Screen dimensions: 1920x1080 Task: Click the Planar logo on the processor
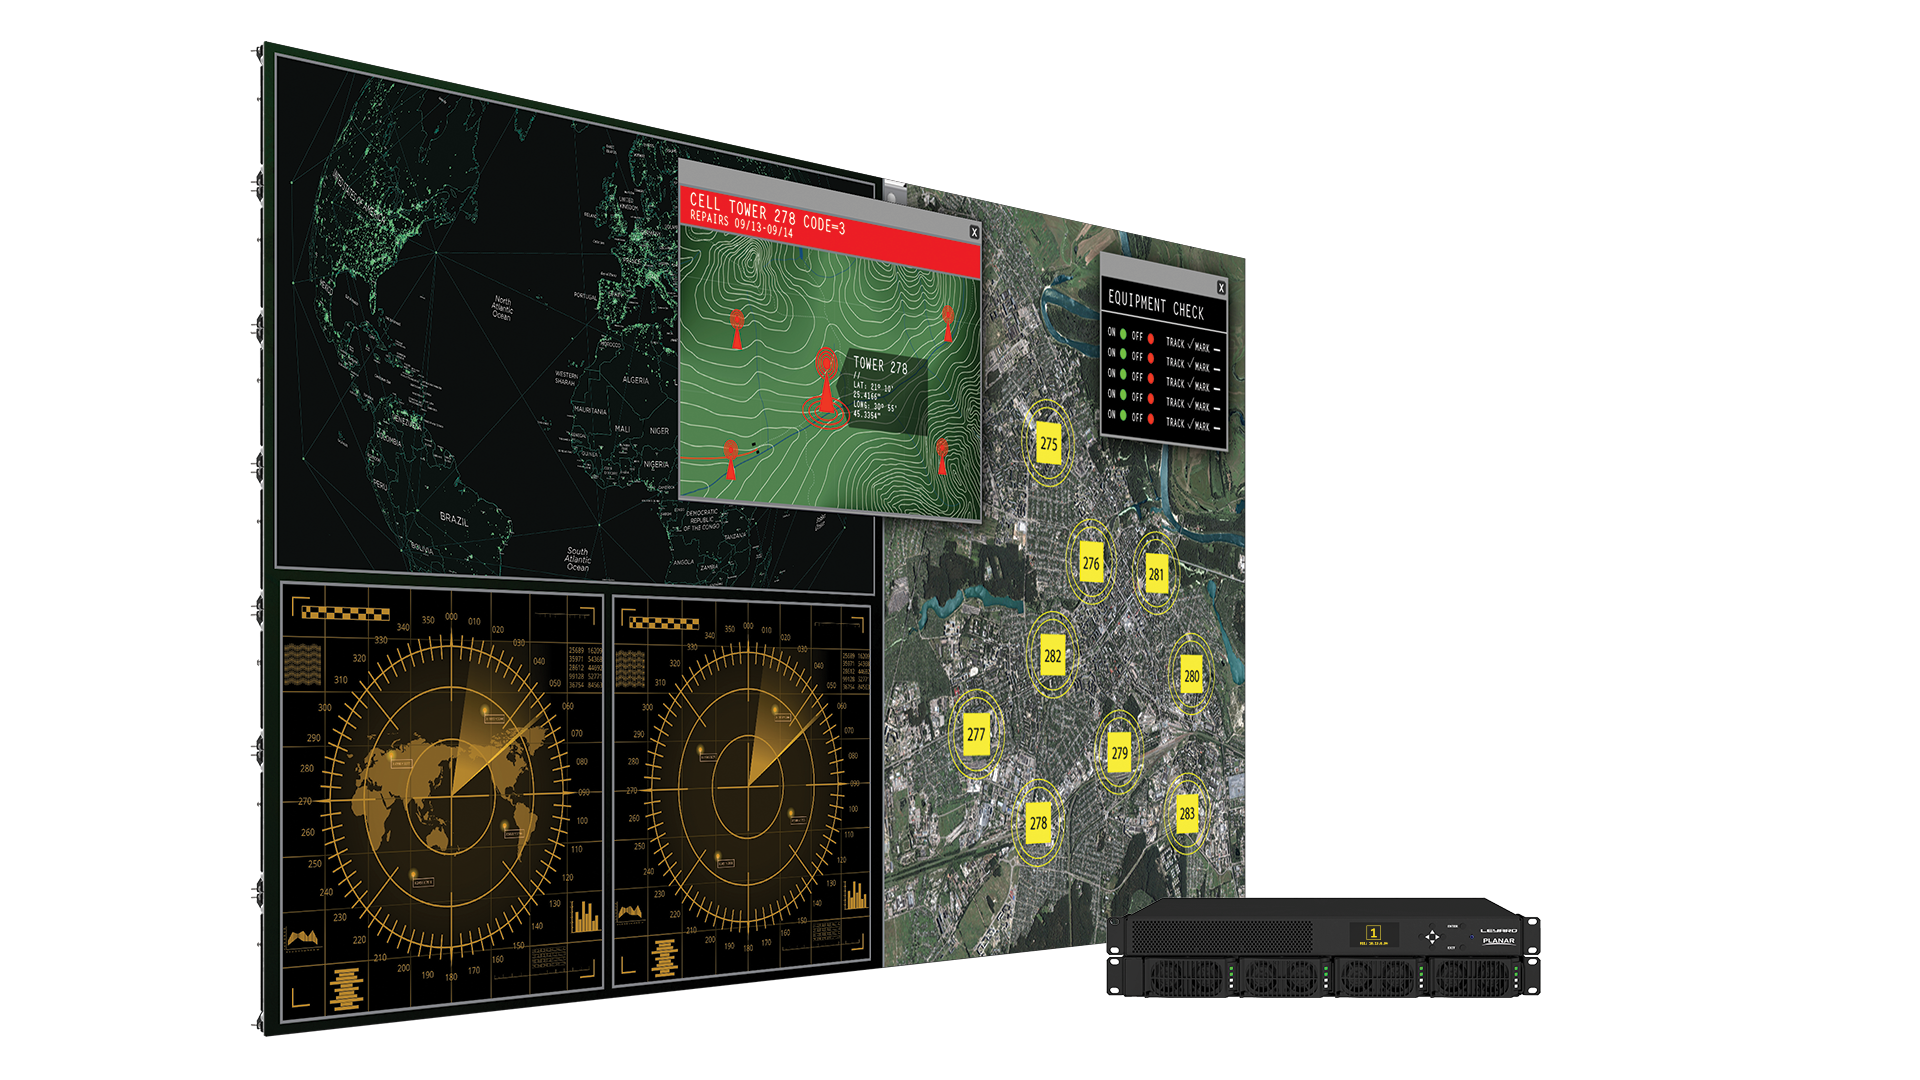(1499, 941)
